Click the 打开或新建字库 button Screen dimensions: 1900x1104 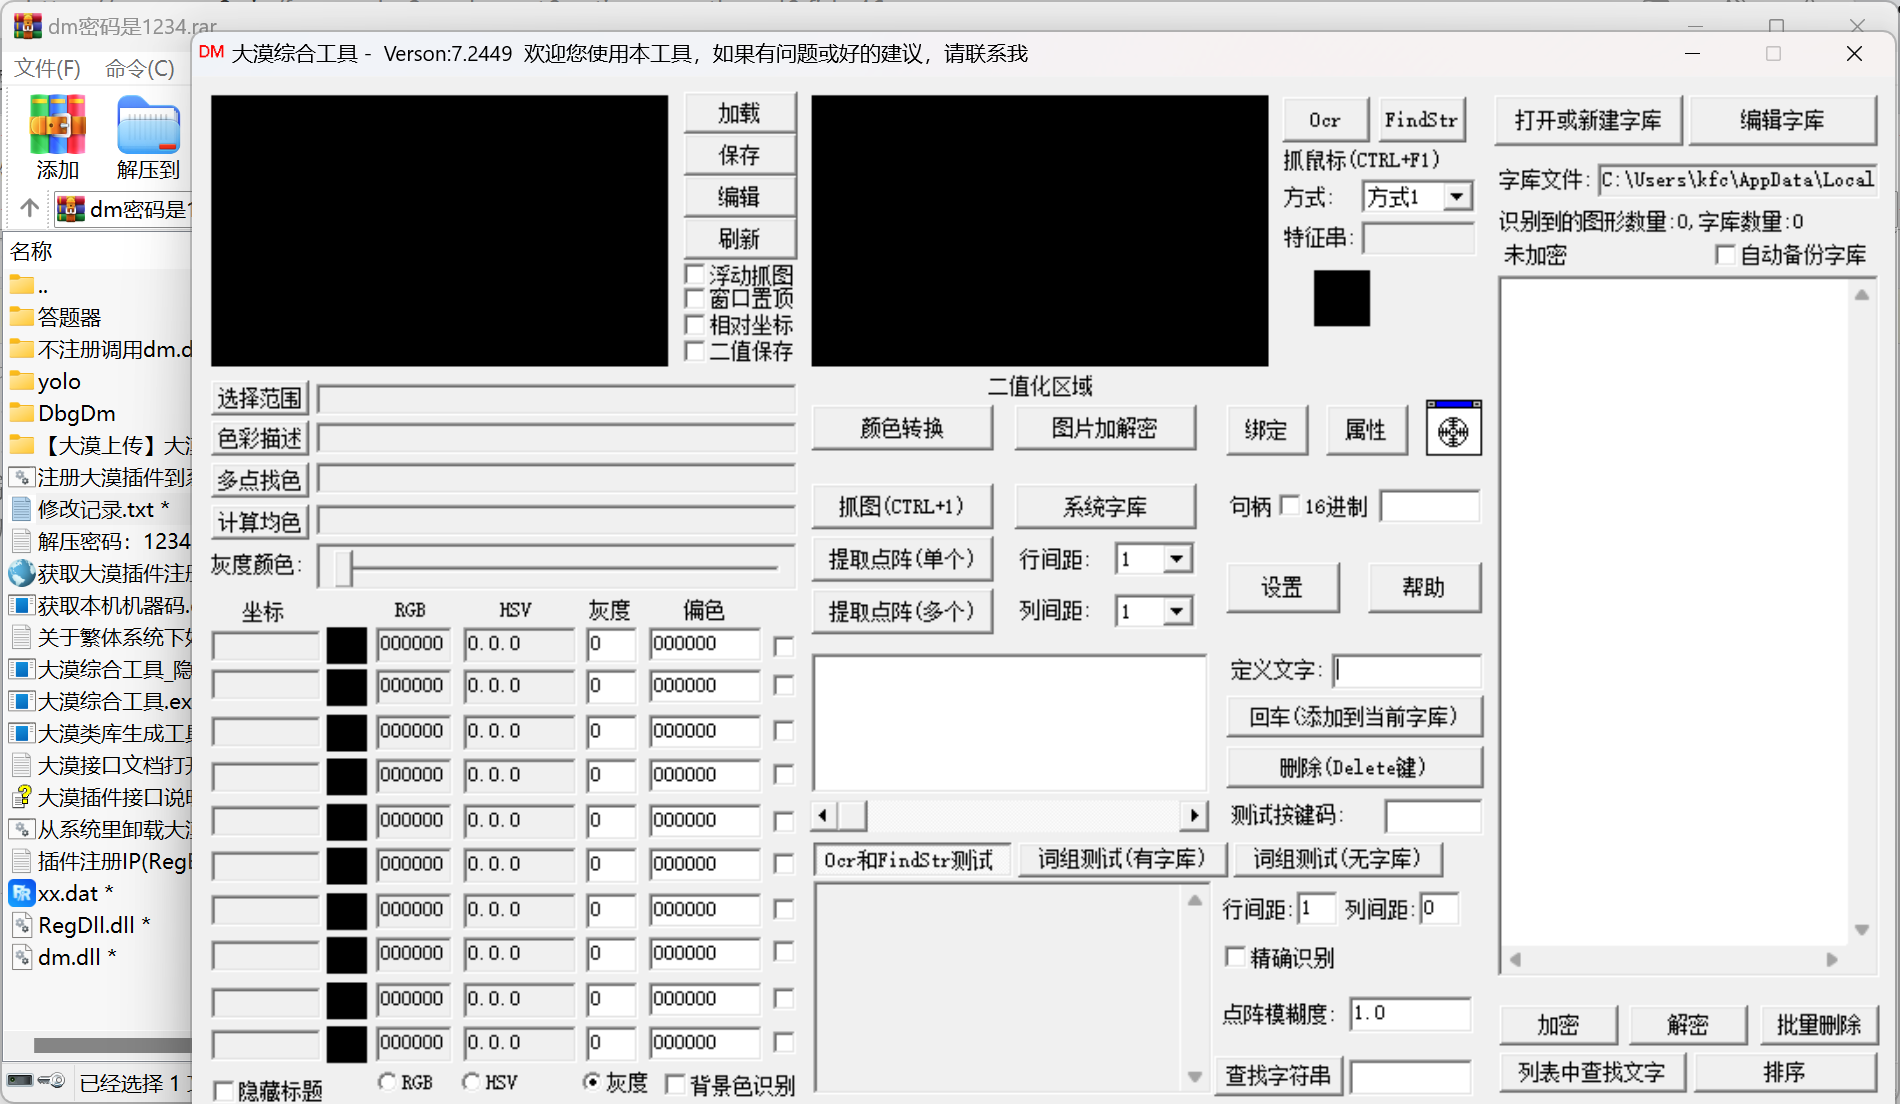[x=1588, y=121]
